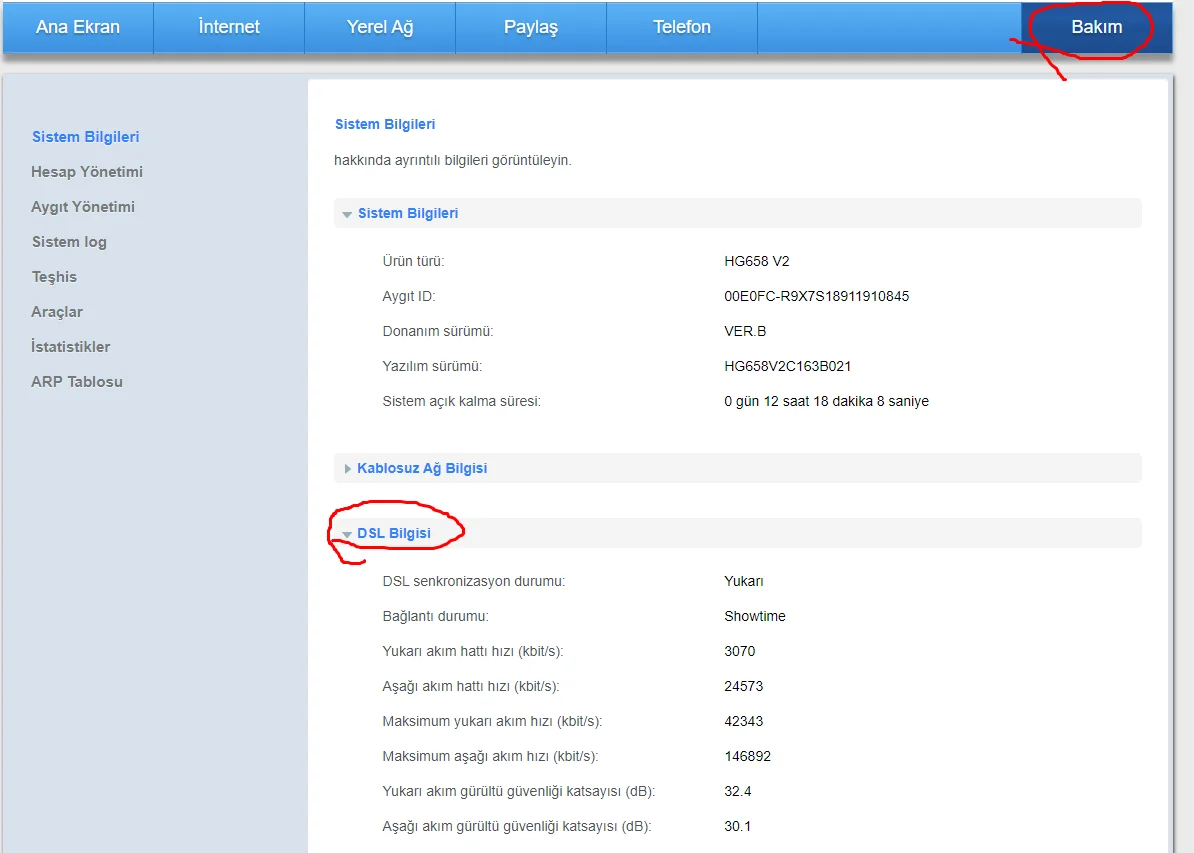Open Sistem log in the sidebar

pos(69,242)
